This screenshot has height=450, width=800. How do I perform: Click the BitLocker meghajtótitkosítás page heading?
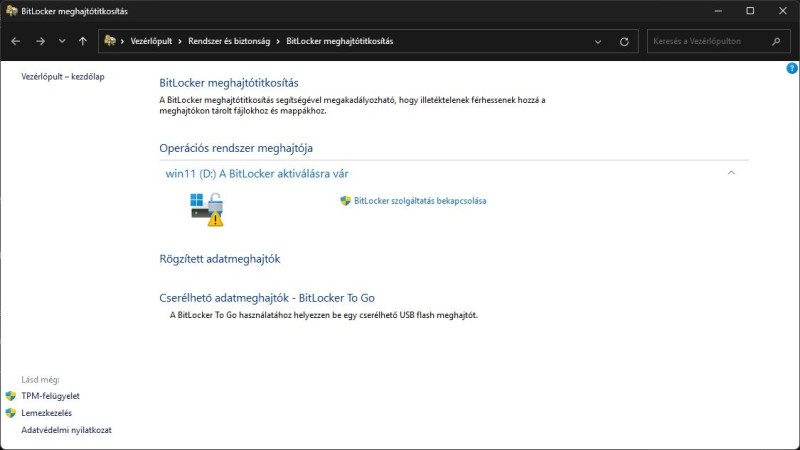pyautogui.click(x=229, y=83)
